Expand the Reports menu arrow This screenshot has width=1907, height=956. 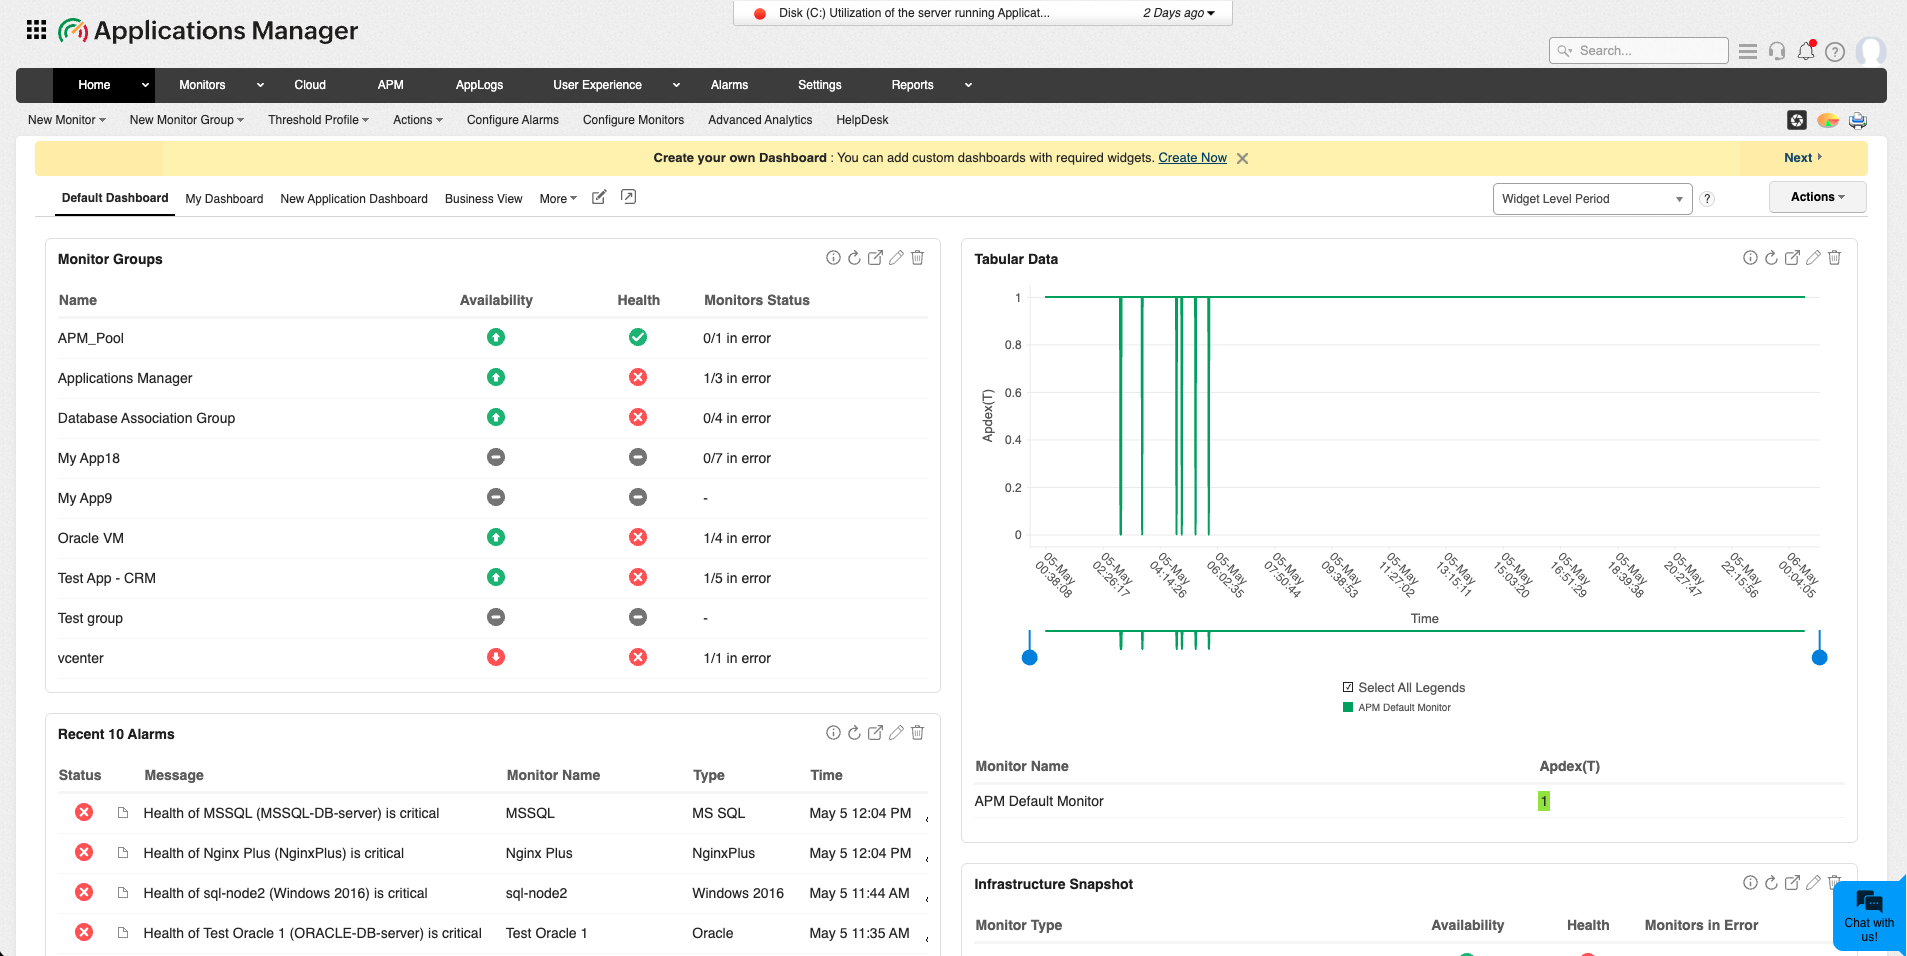tap(968, 85)
